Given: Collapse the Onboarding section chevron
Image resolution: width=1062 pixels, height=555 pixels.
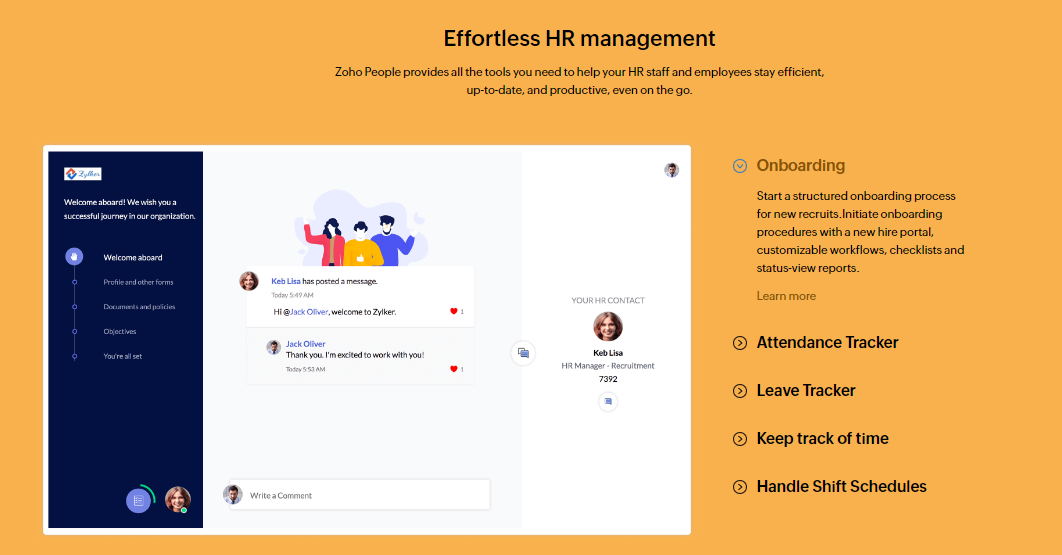Looking at the screenshot, I should point(740,166).
